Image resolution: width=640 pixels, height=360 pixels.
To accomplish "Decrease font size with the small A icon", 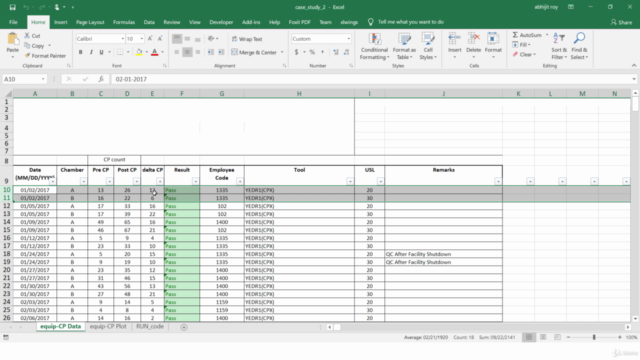I will (x=160, y=38).
